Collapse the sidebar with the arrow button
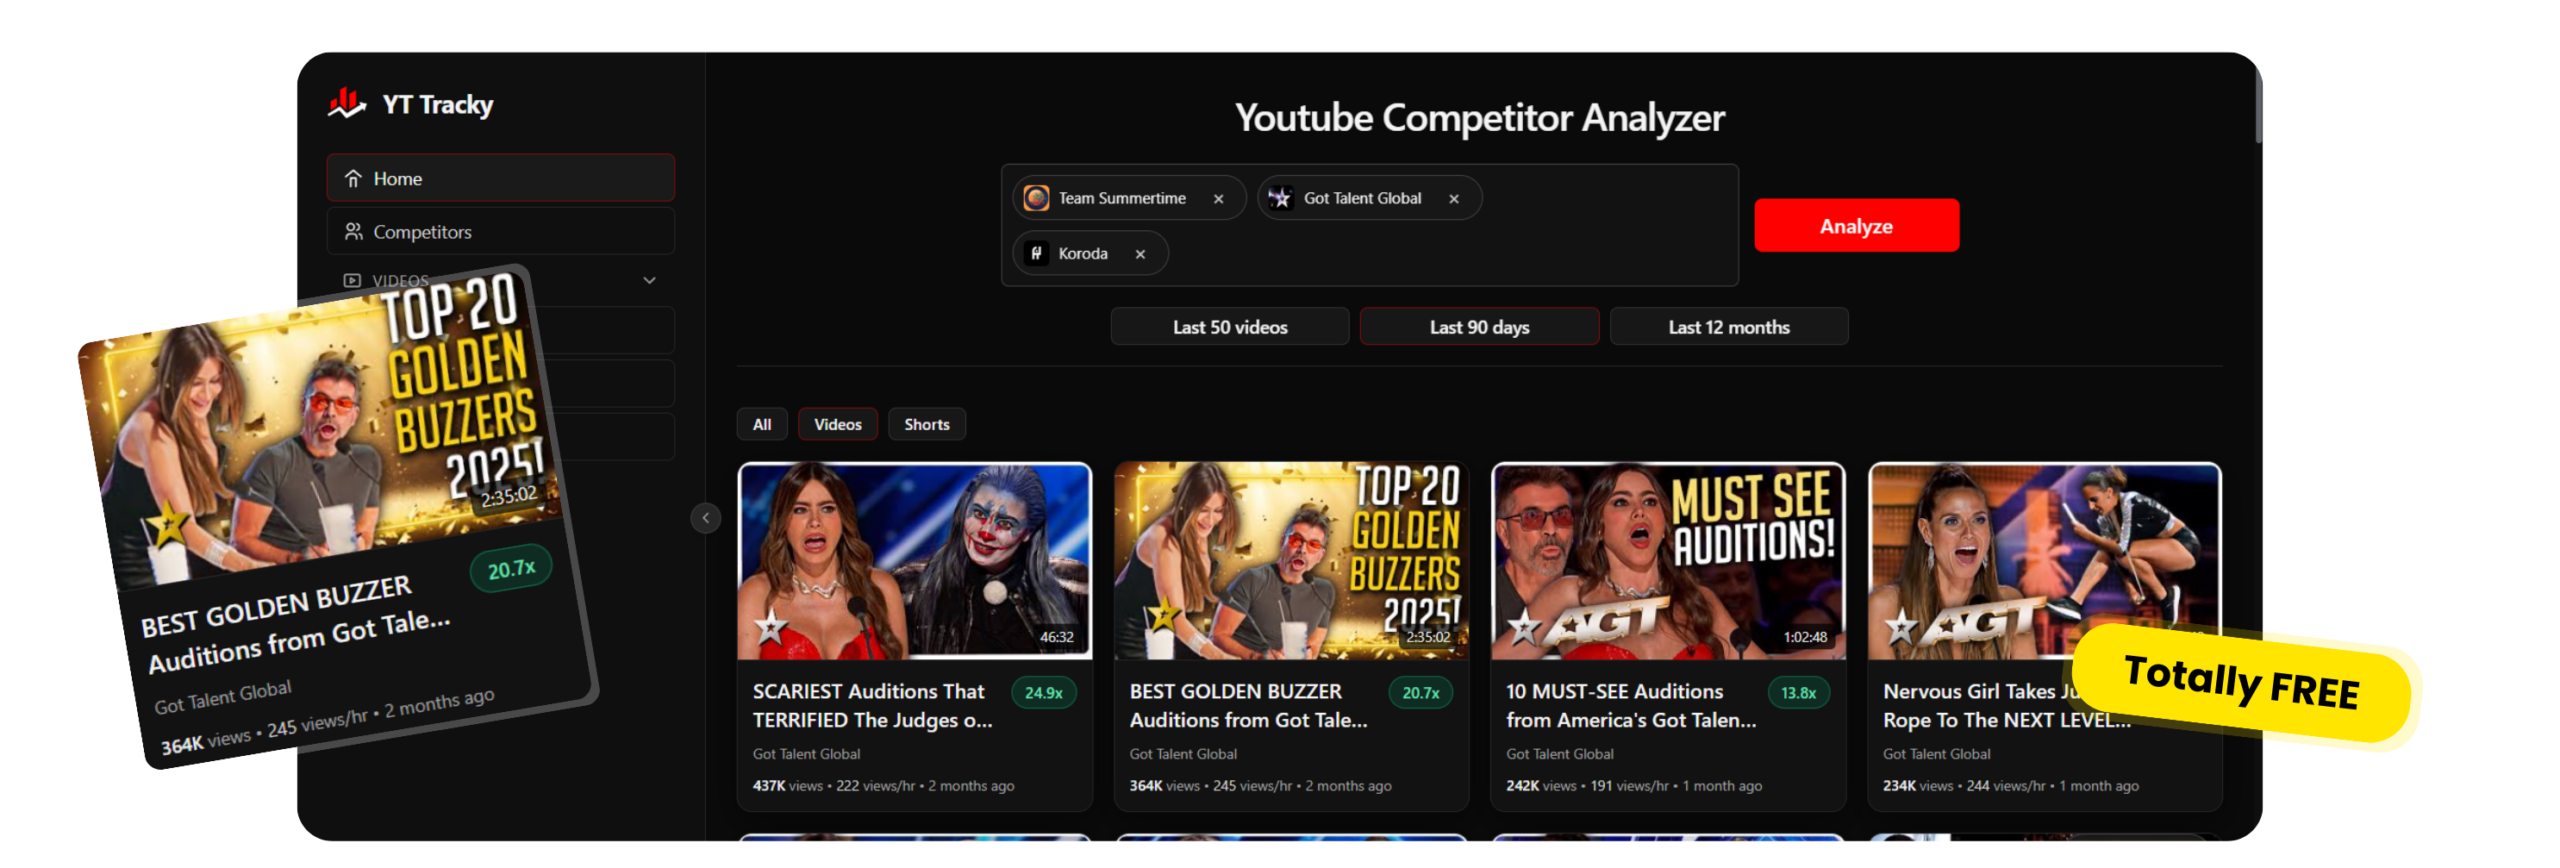2560x868 pixels. [x=706, y=518]
